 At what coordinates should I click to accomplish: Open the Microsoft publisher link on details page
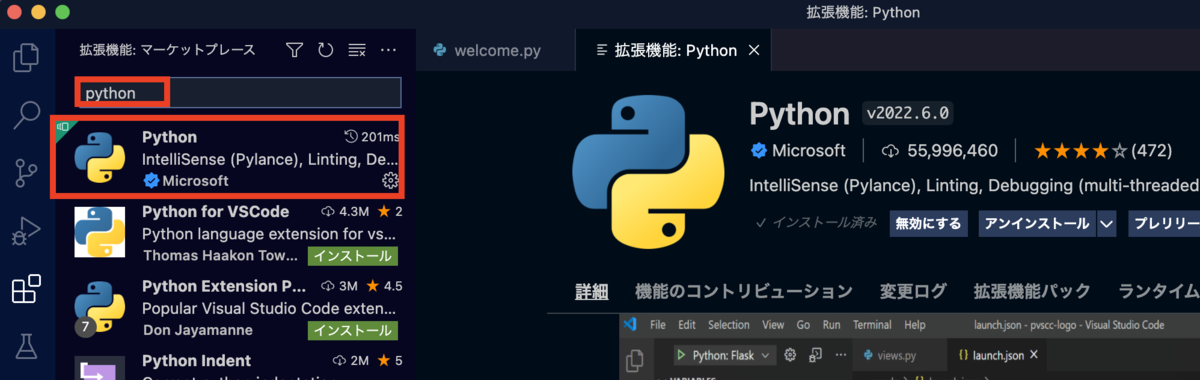coord(809,151)
